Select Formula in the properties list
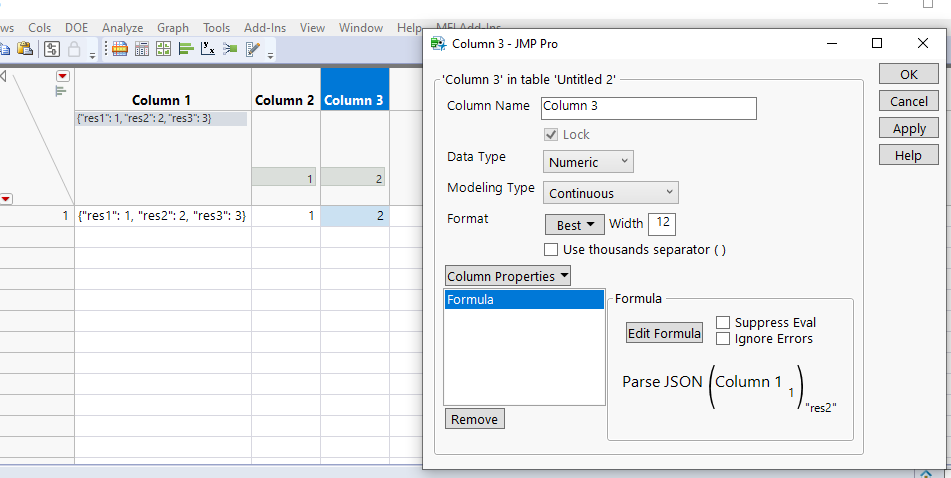951x478 pixels. (x=524, y=300)
